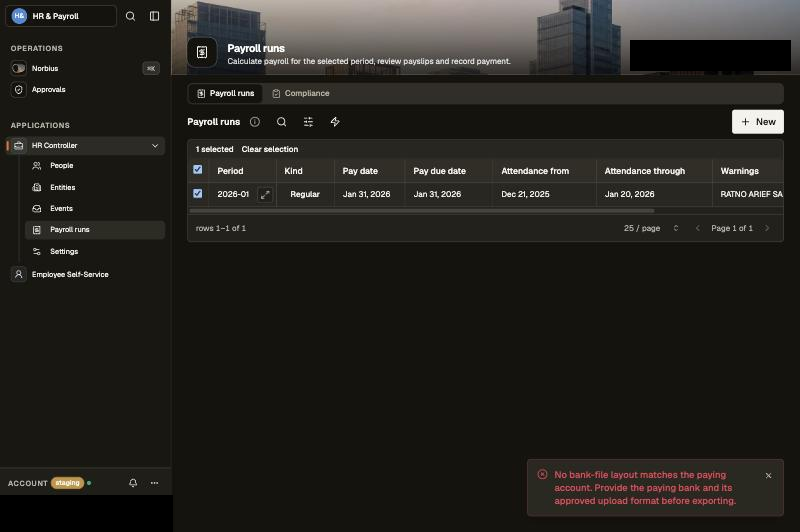Viewport: 800px width, 532px height.
Task: Click the HR & Payroll avatar icon
Action: click(x=19, y=16)
